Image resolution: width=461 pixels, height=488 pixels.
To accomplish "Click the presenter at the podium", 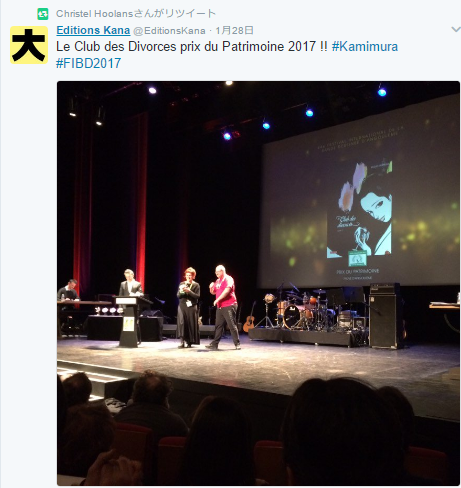I will click(130, 283).
